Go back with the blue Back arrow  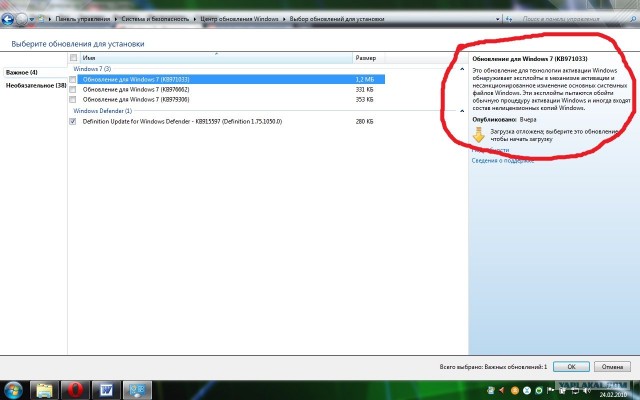pos(7,19)
